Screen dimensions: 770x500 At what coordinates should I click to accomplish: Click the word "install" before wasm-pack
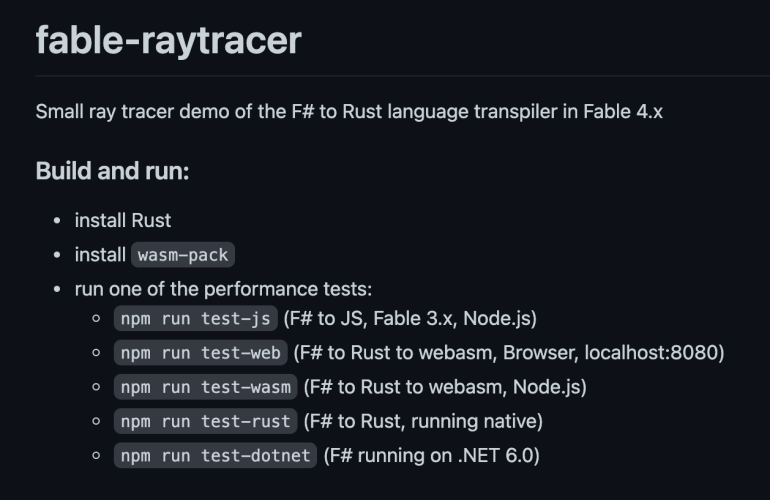100,255
